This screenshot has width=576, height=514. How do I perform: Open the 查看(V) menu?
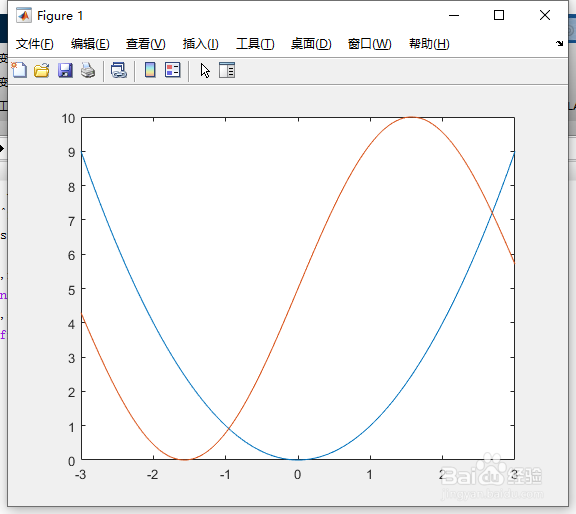145,44
